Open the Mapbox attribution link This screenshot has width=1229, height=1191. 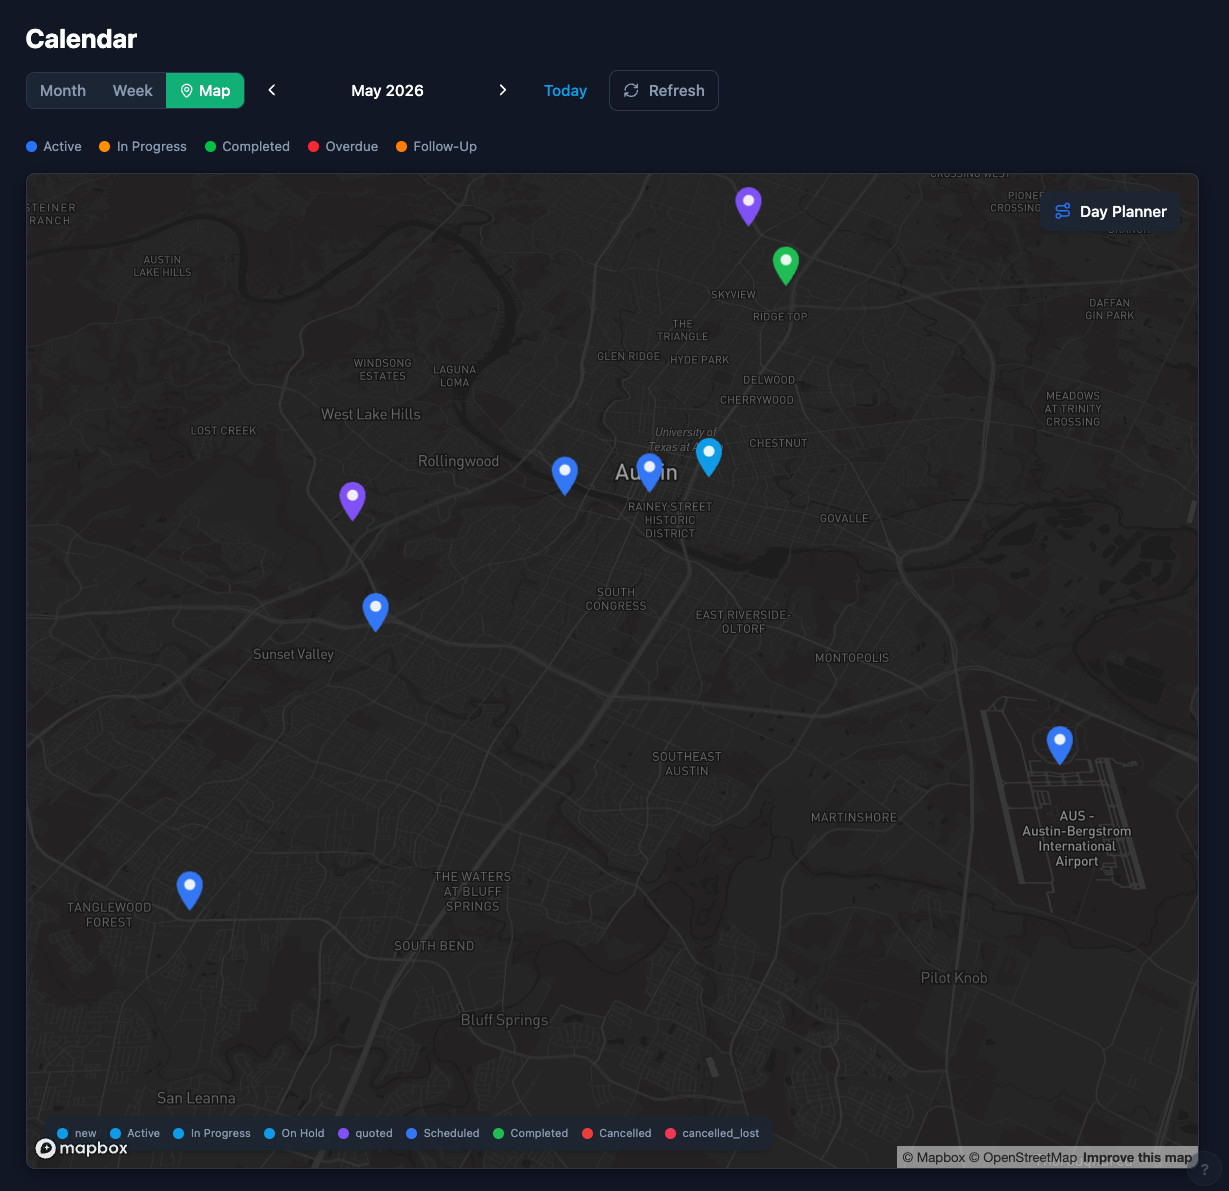click(933, 1158)
